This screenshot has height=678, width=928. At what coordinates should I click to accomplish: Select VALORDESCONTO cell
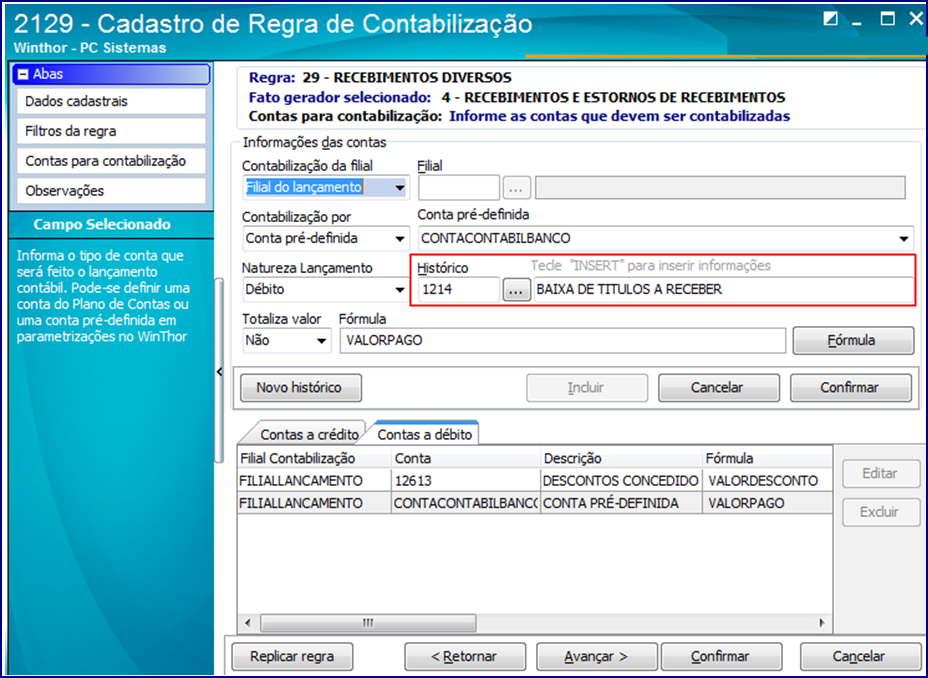click(x=768, y=481)
